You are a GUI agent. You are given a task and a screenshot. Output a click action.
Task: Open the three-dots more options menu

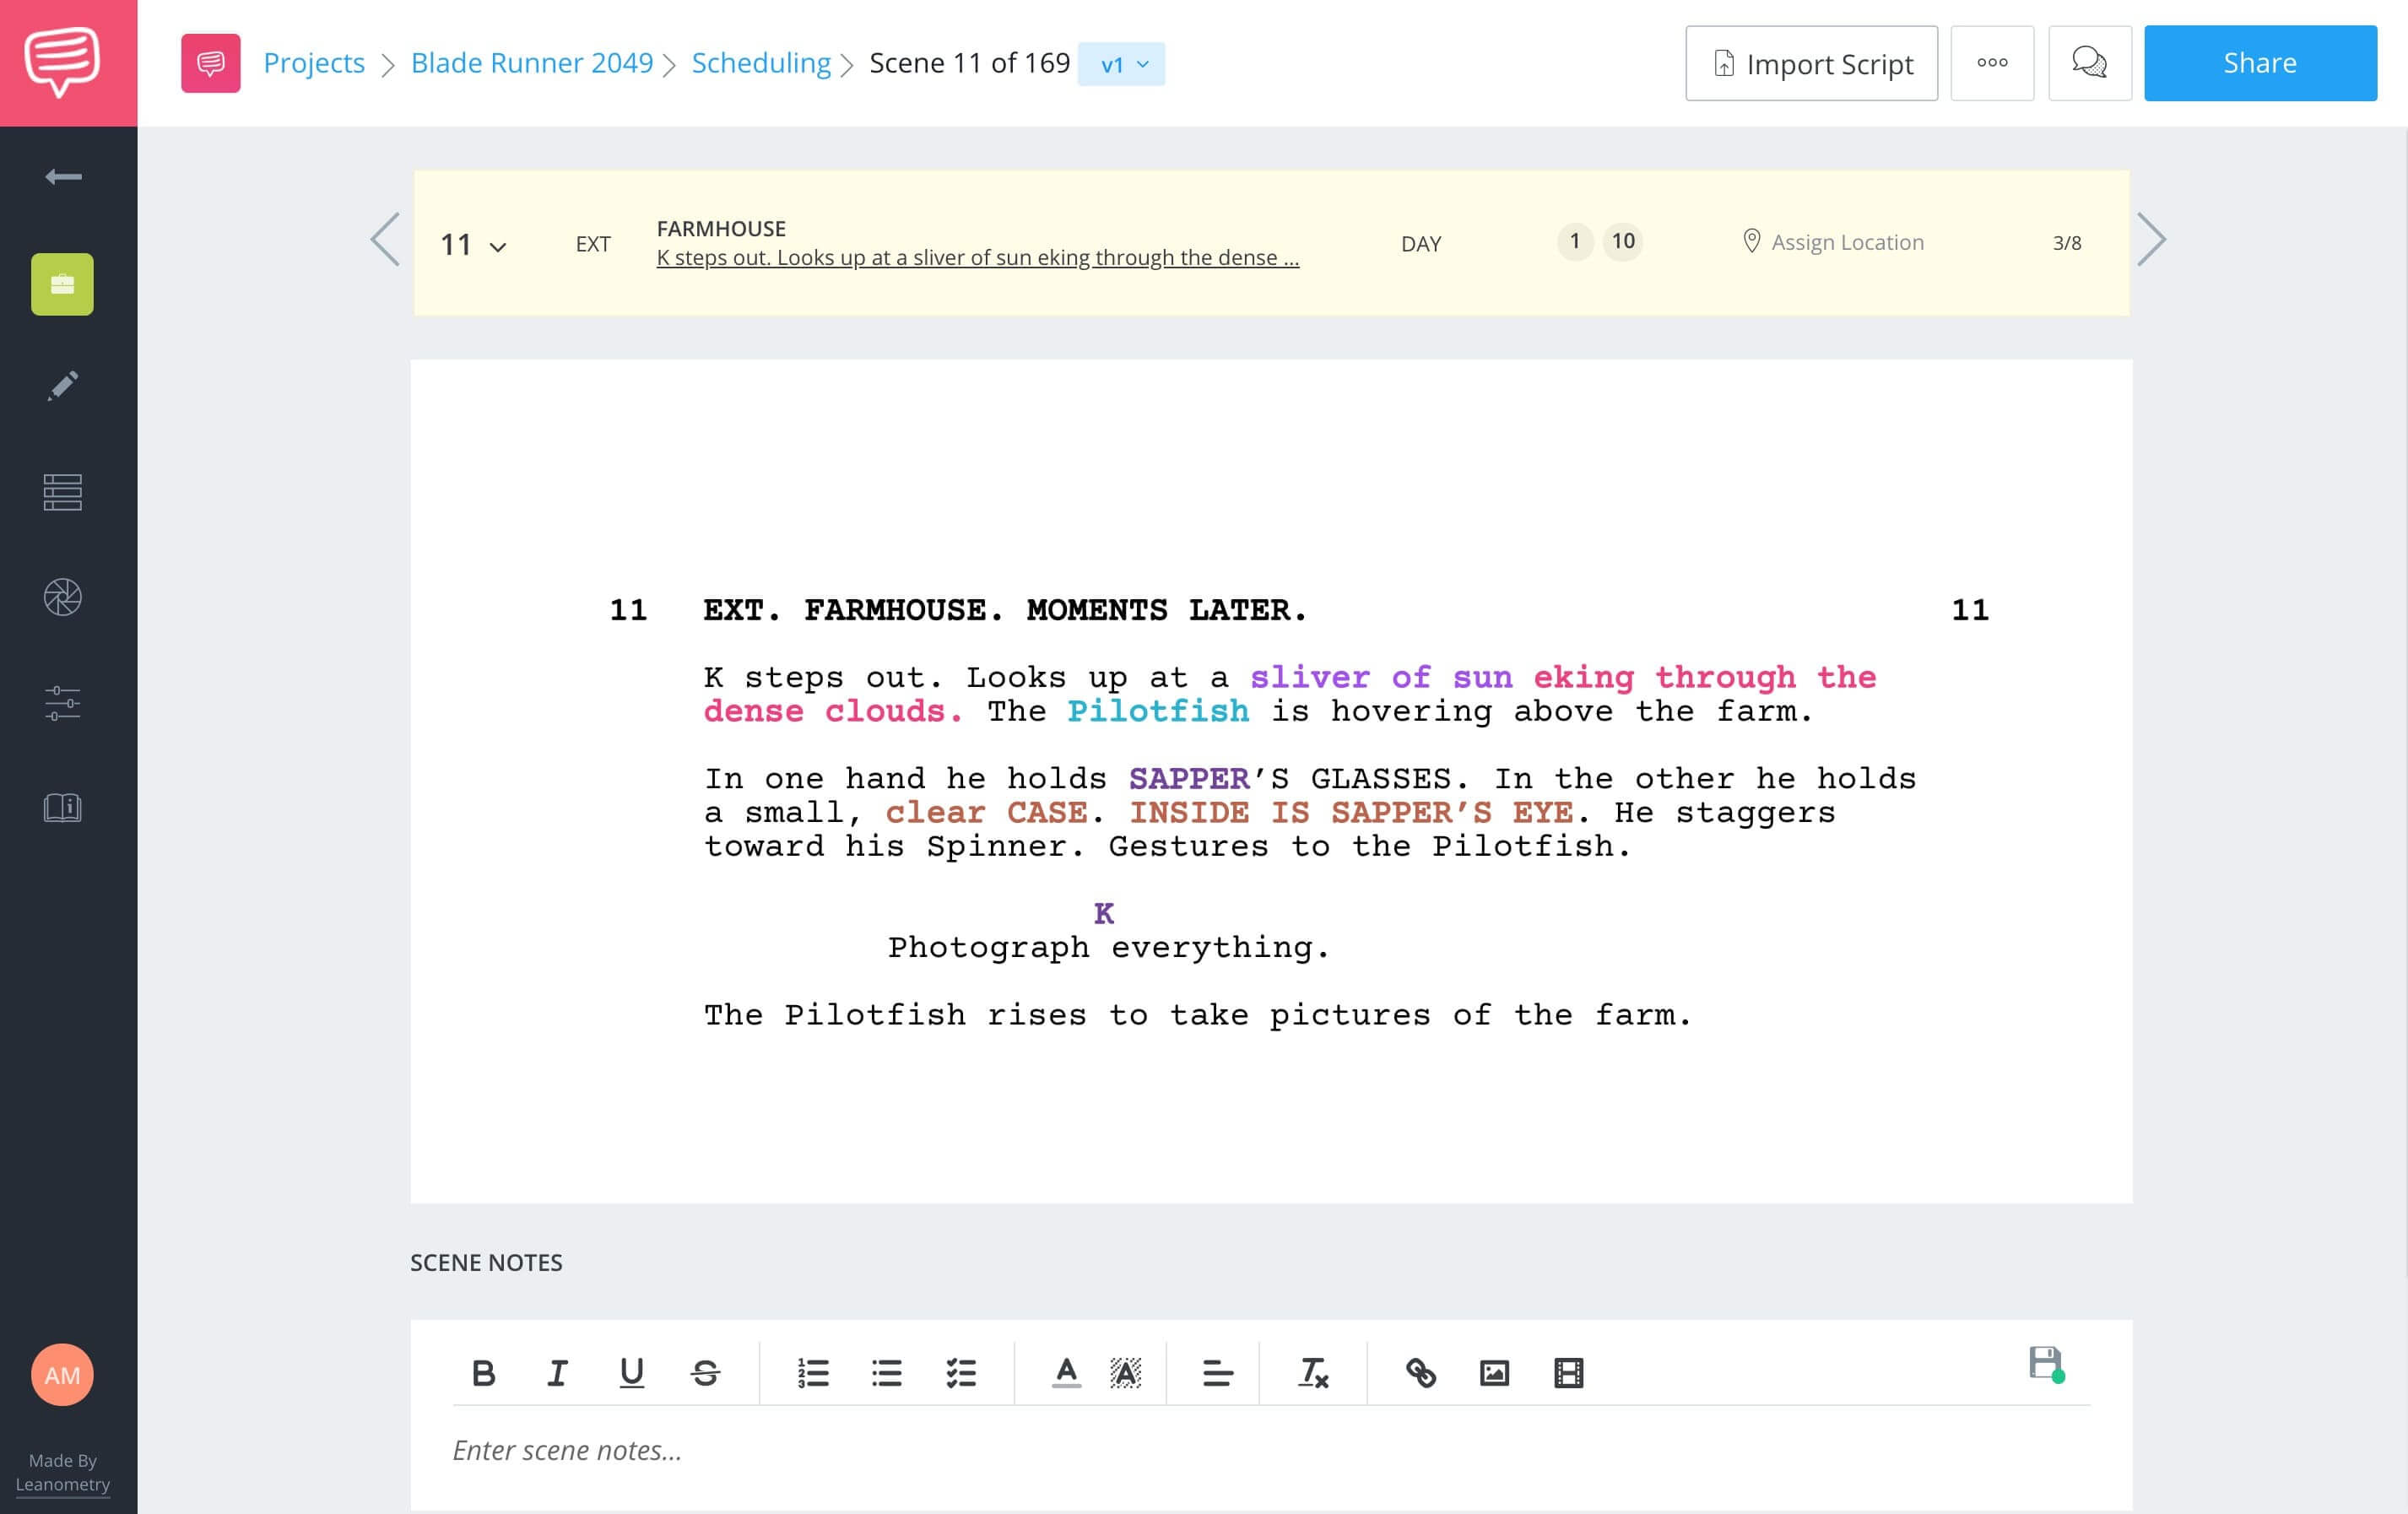coord(1992,63)
